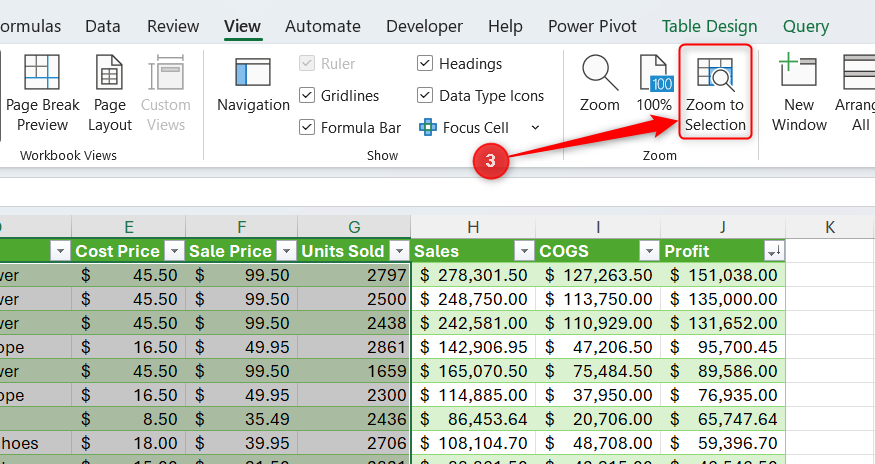Click the Focus Cell icon

428,127
